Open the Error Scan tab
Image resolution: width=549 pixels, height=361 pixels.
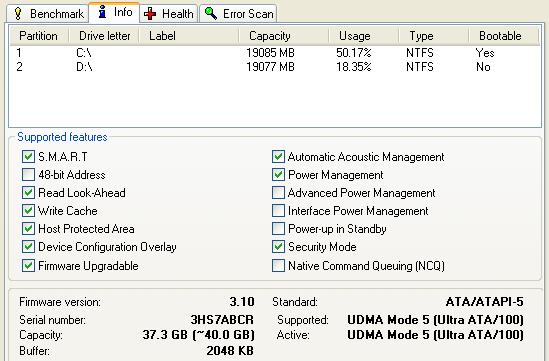coord(238,14)
